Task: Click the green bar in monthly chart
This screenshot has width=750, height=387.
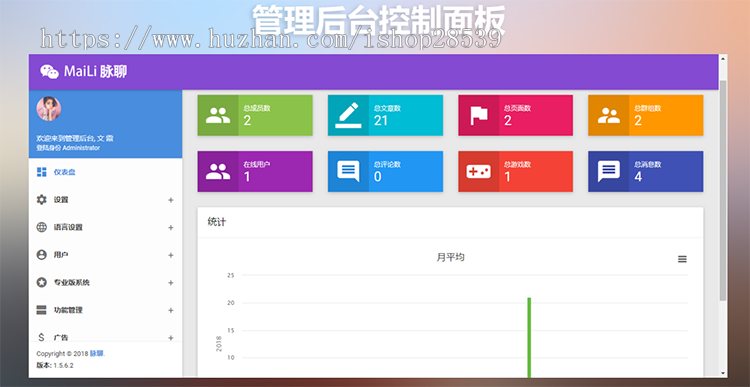Action: click(529, 337)
